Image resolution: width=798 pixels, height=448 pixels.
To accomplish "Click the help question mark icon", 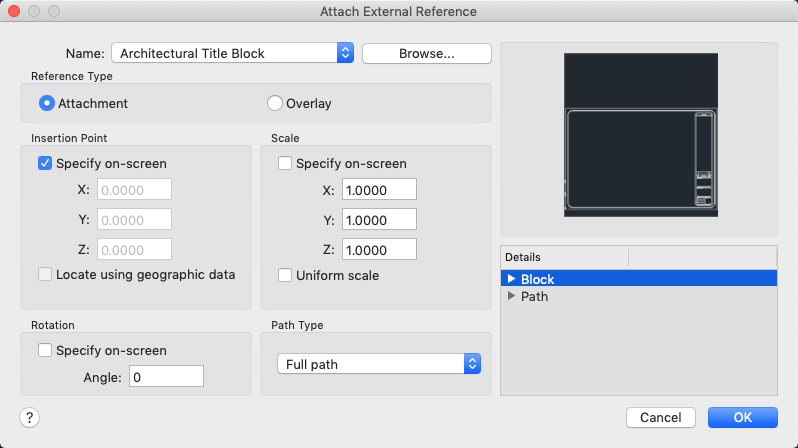I will point(30,417).
